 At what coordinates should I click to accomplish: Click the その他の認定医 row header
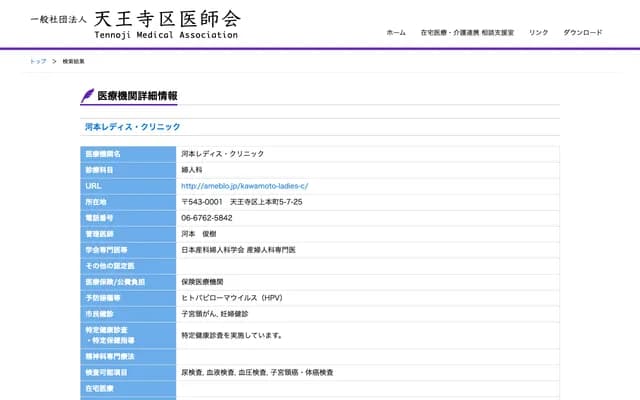point(128,266)
